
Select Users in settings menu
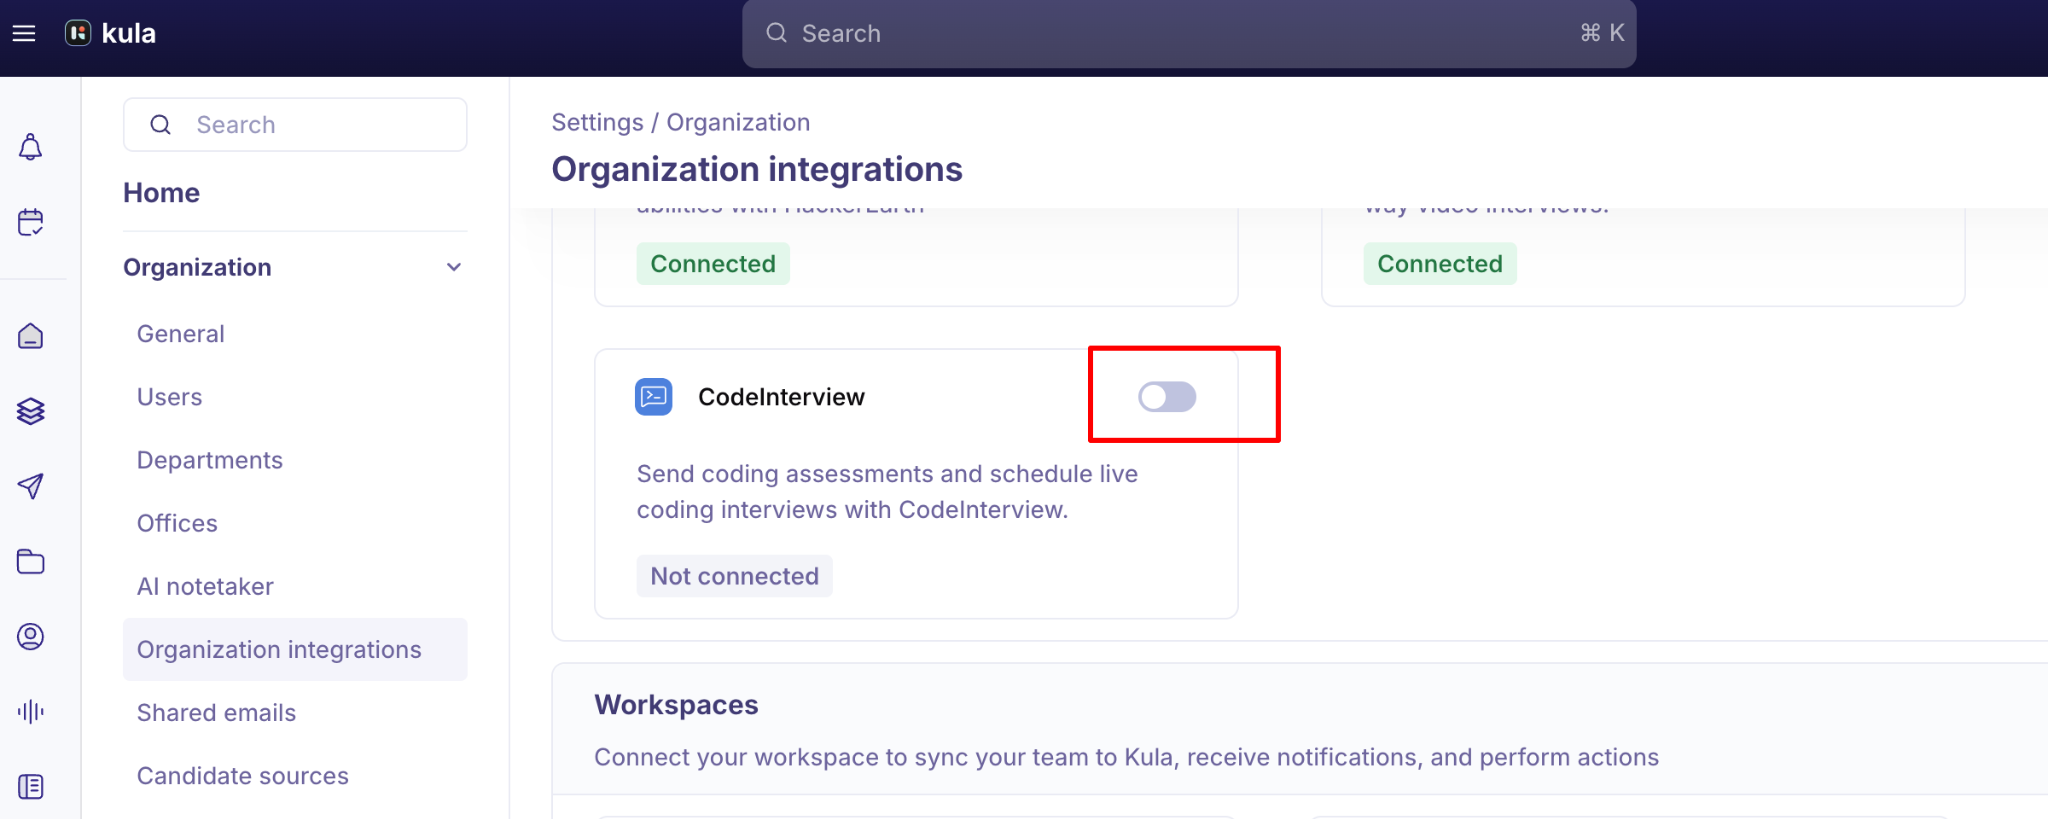(x=170, y=397)
